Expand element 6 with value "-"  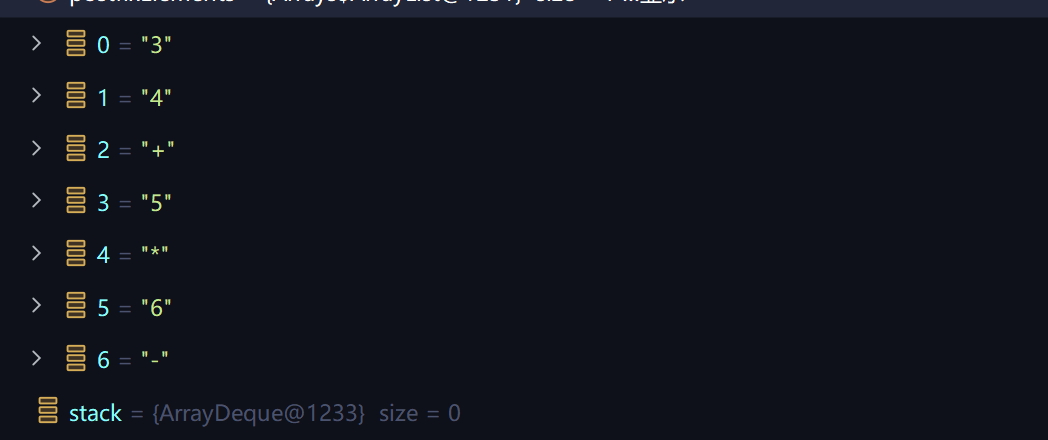click(37, 358)
